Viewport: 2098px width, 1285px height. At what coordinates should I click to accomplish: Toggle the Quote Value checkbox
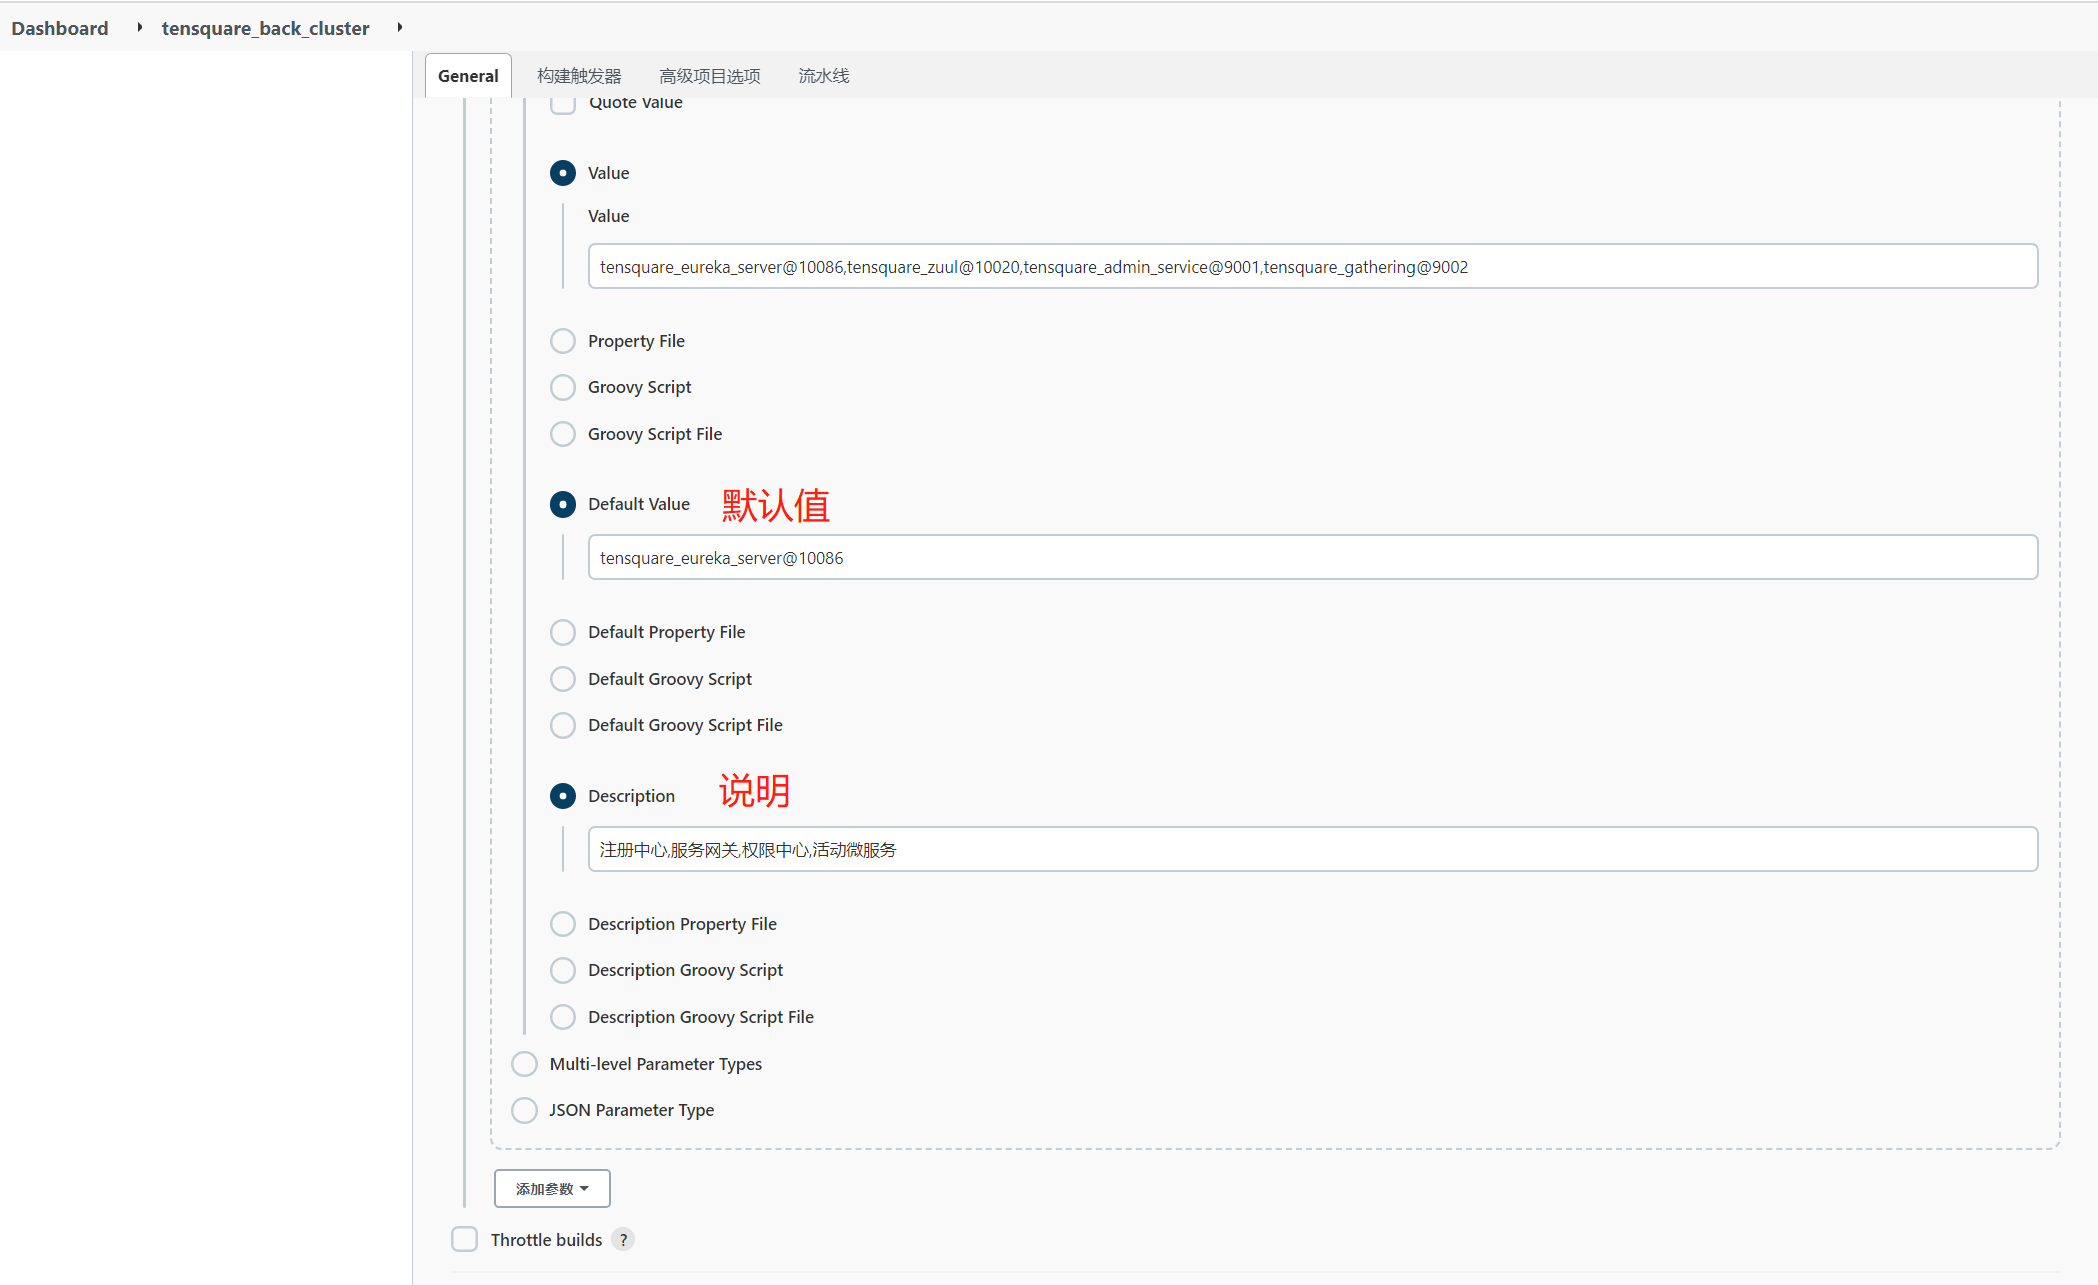click(x=565, y=100)
